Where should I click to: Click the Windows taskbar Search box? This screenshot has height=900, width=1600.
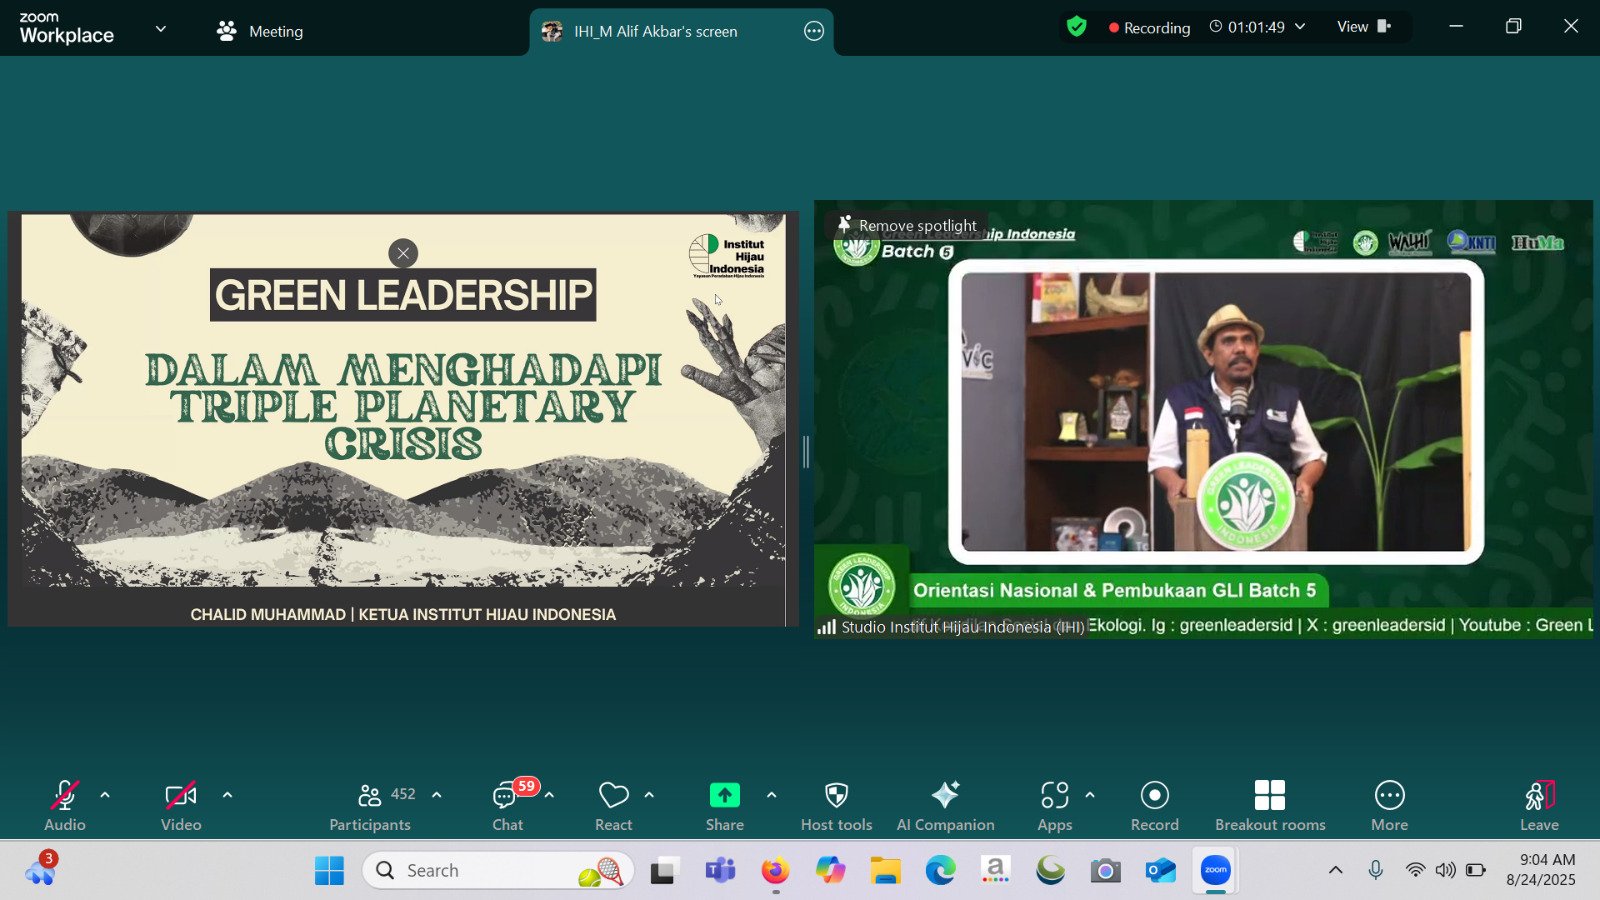[x=497, y=870]
